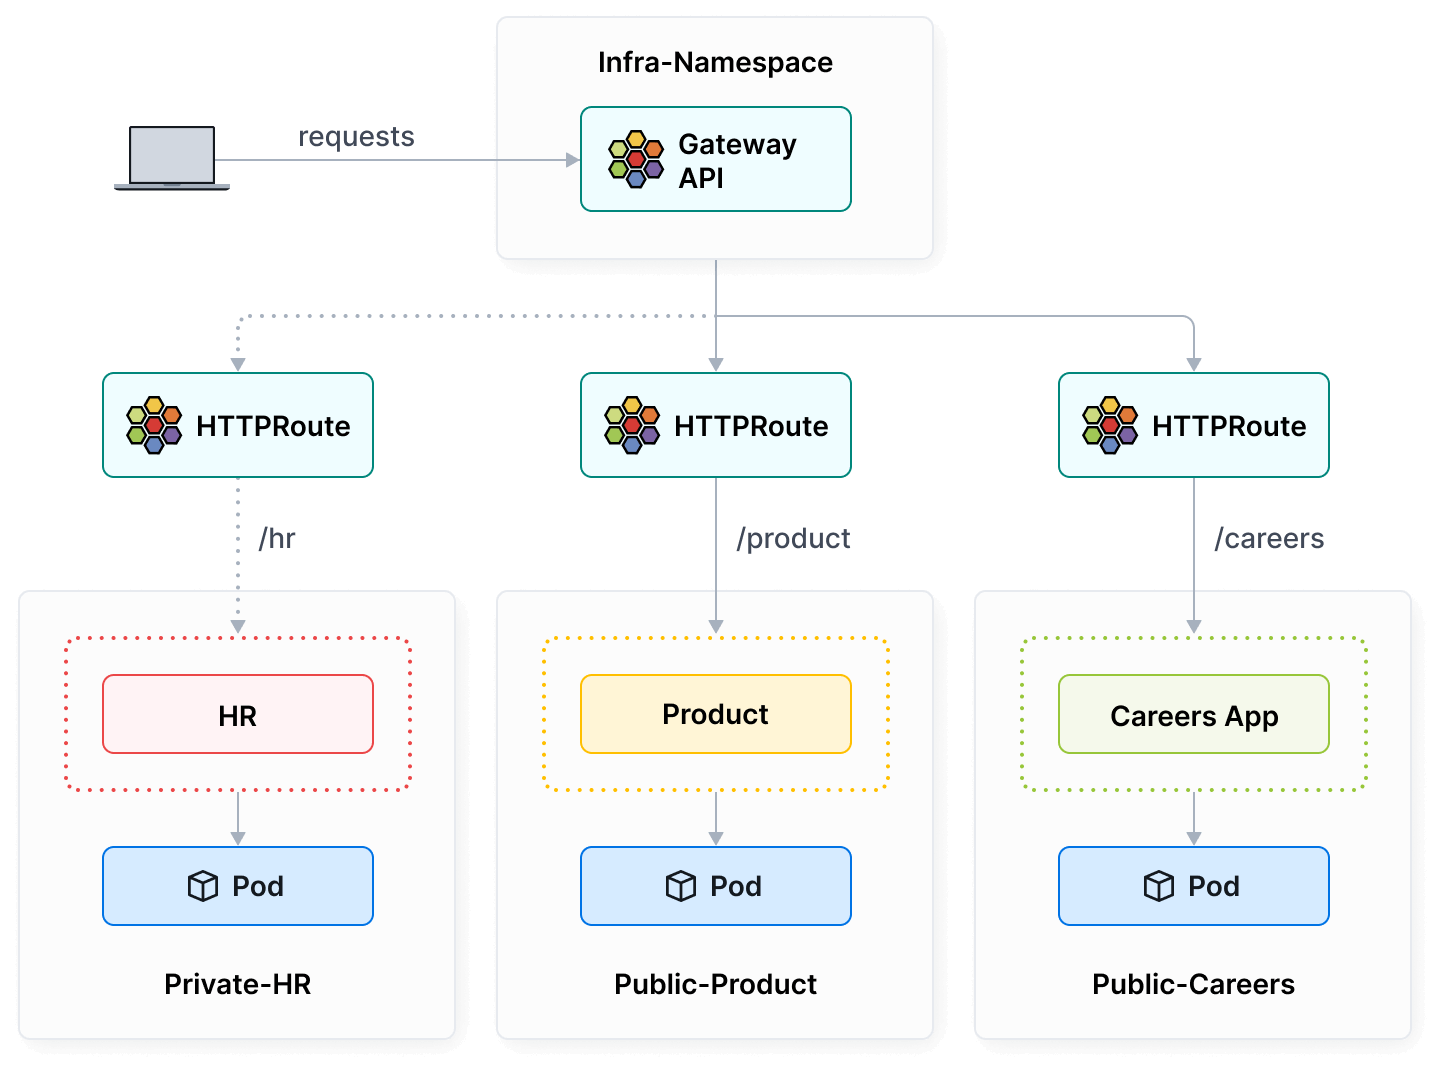Image resolution: width=1440 pixels, height=1070 pixels.
Task: Click the /hr path label
Action: (277, 539)
